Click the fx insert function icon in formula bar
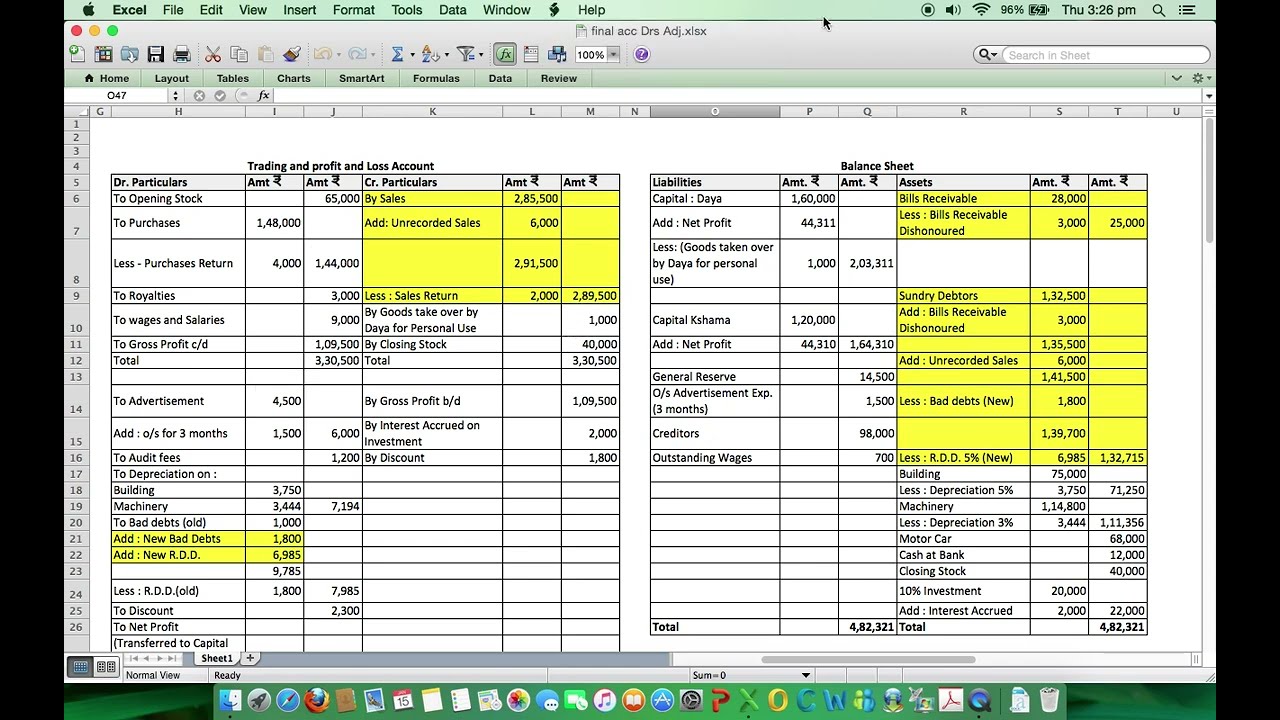 [264, 96]
